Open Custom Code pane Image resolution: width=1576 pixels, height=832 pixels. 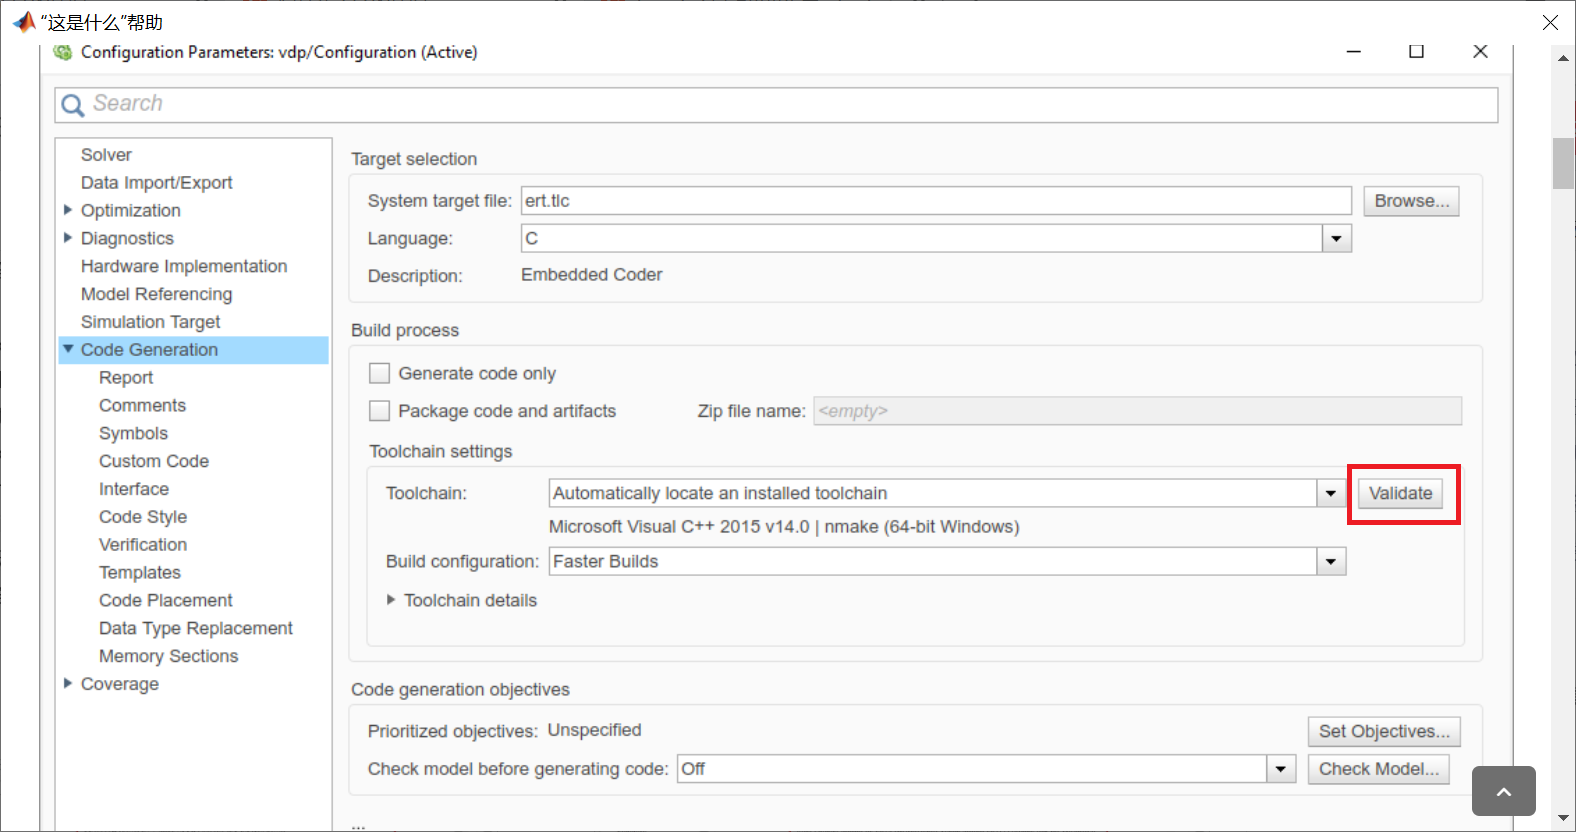tap(154, 461)
